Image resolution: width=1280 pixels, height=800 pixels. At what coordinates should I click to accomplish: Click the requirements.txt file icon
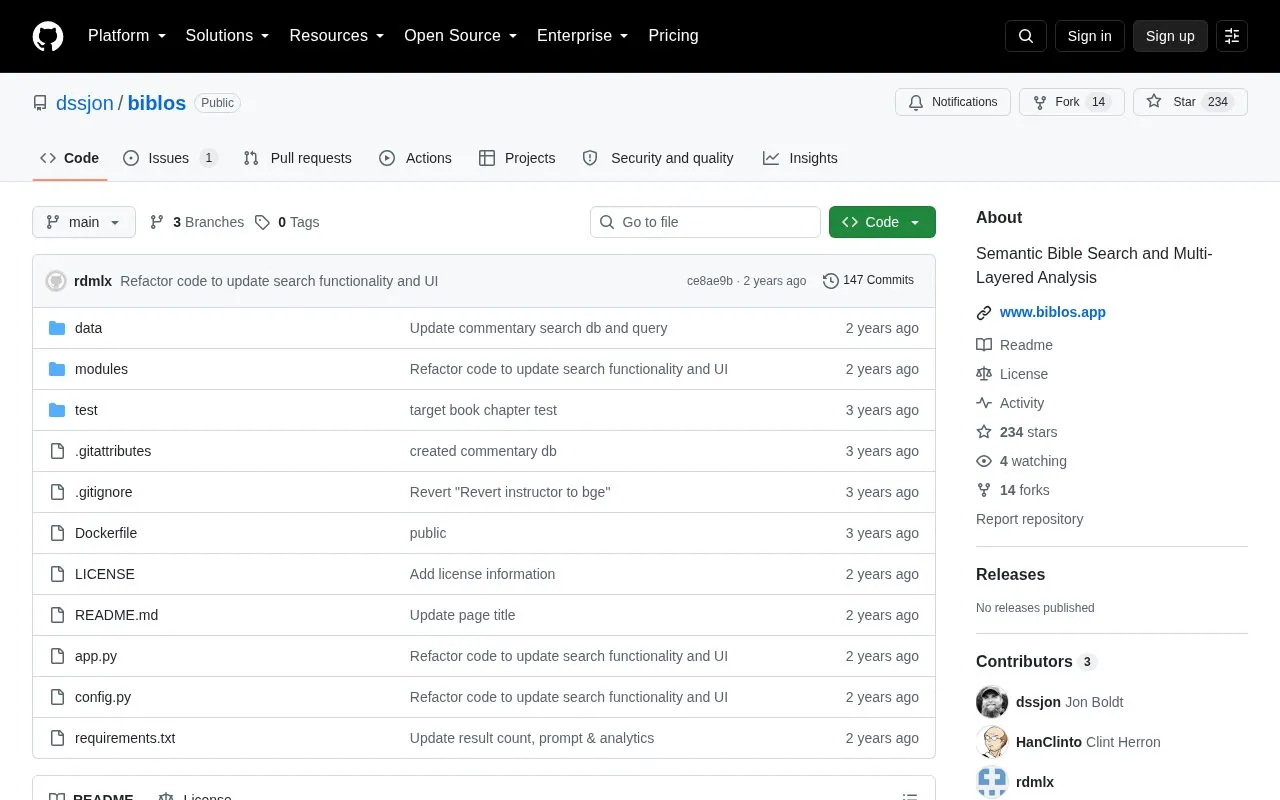tap(57, 738)
